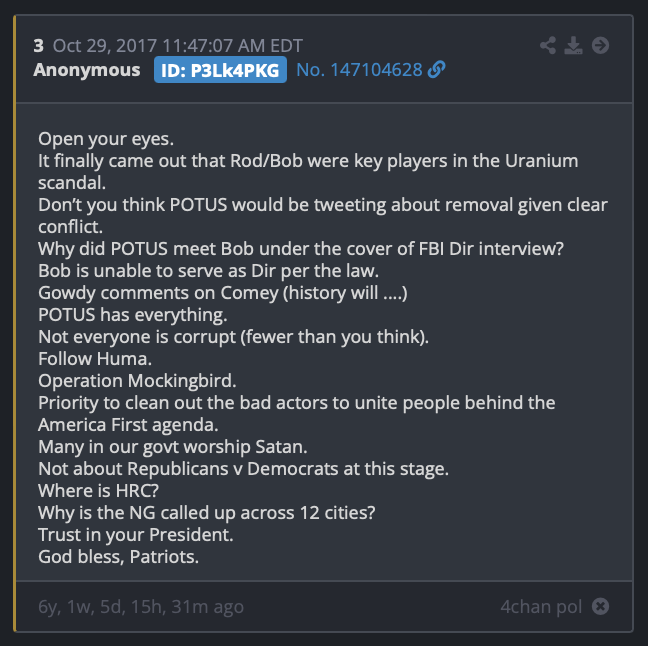Remove the 4chan pol source x icon

coord(600,606)
